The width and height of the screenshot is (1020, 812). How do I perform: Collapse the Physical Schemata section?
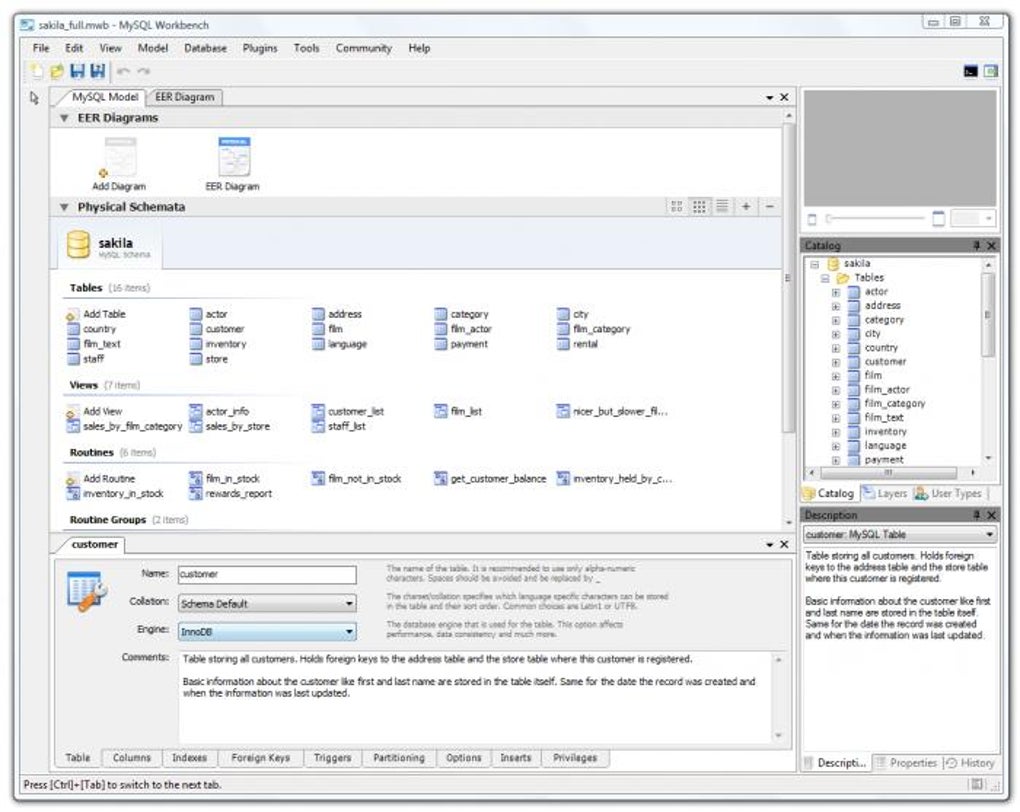tap(65, 207)
